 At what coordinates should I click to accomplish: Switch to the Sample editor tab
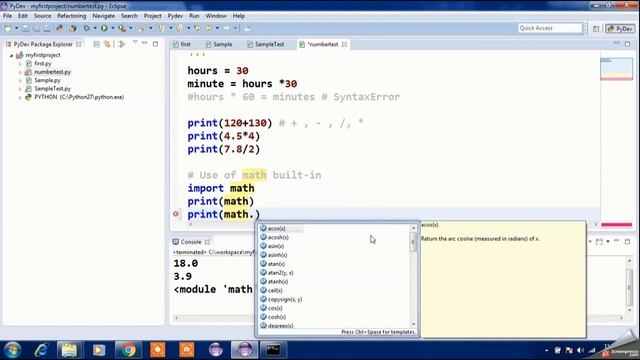pos(219,44)
